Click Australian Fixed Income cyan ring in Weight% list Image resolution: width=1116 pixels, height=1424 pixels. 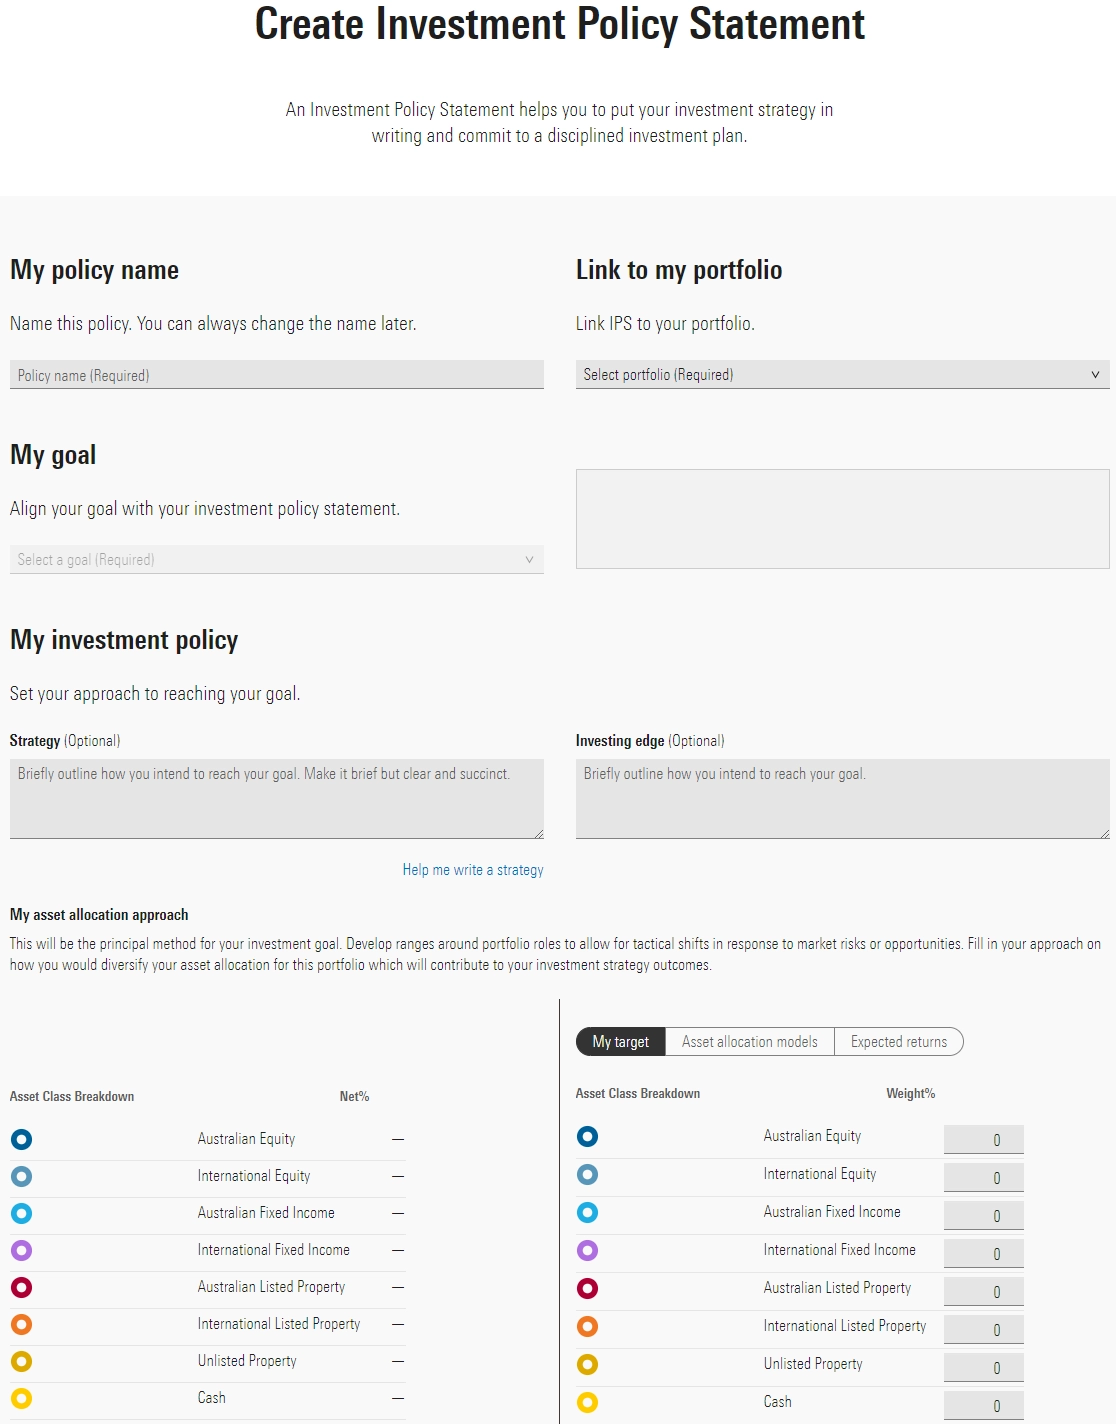pos(587,1212)
